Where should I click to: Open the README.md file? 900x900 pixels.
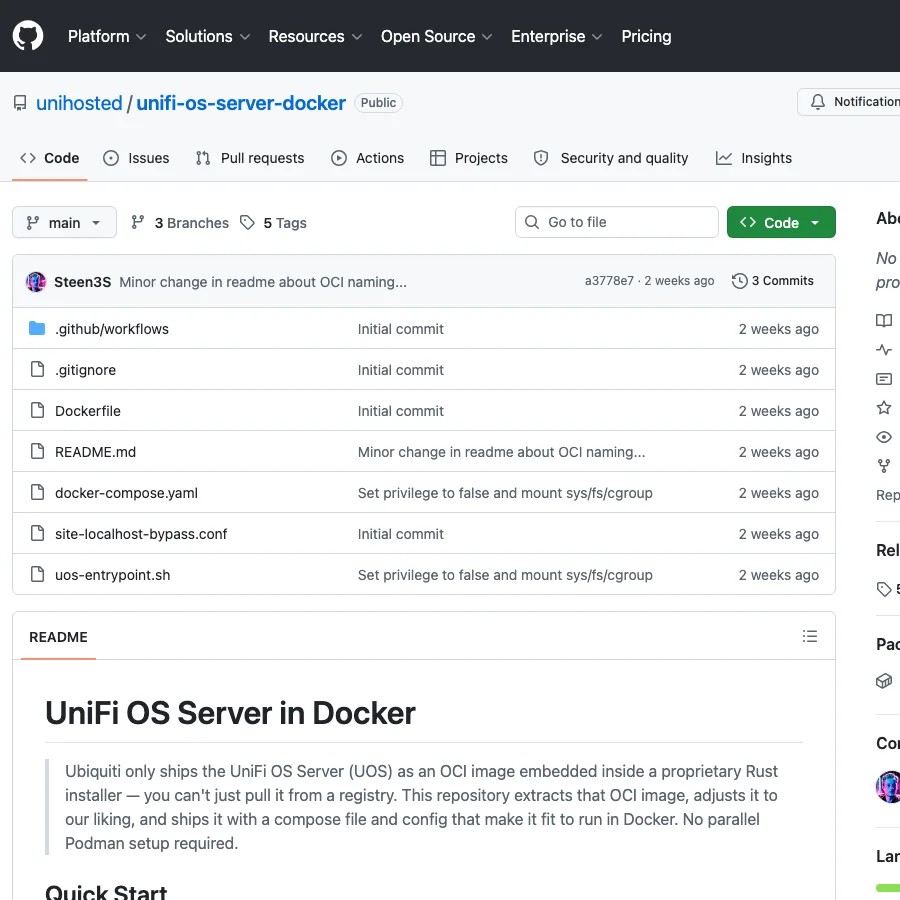pyautogui.click(x=95, y=452)
